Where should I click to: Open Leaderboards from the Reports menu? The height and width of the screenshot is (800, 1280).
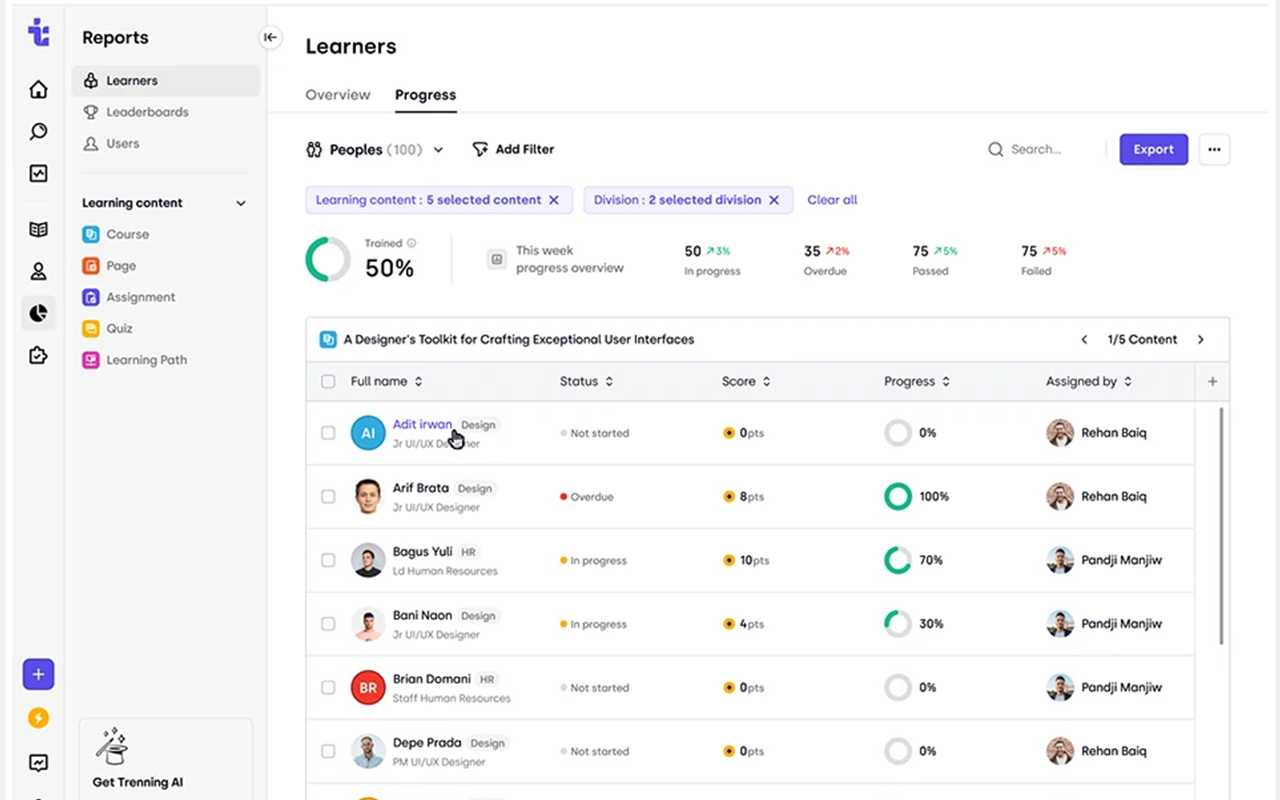(x=146, y=111)
